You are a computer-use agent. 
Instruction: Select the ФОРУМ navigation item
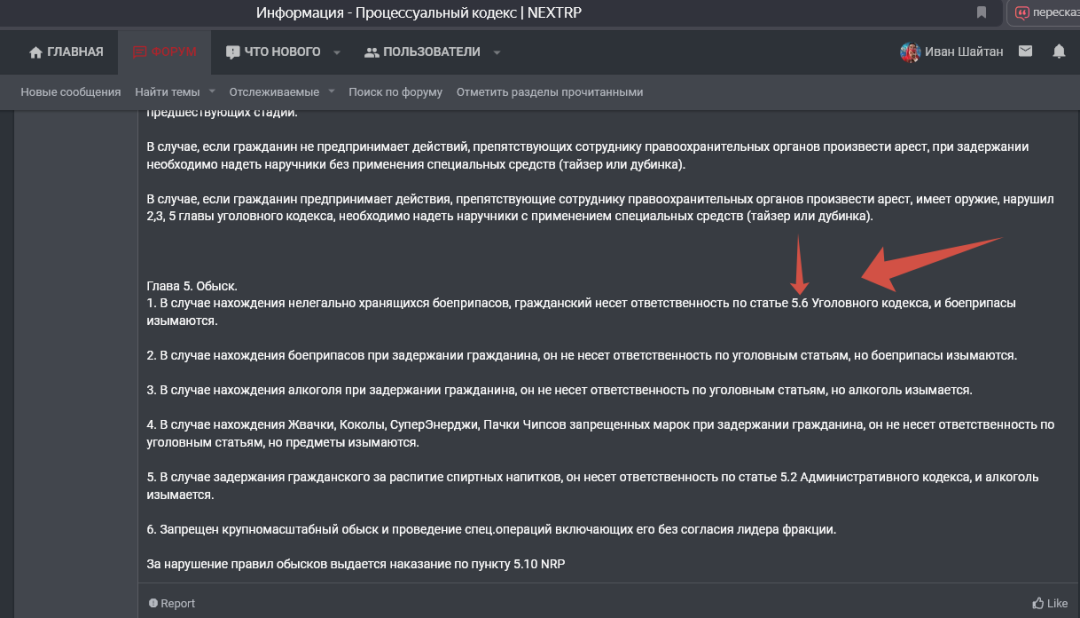[x=166, y=51]
